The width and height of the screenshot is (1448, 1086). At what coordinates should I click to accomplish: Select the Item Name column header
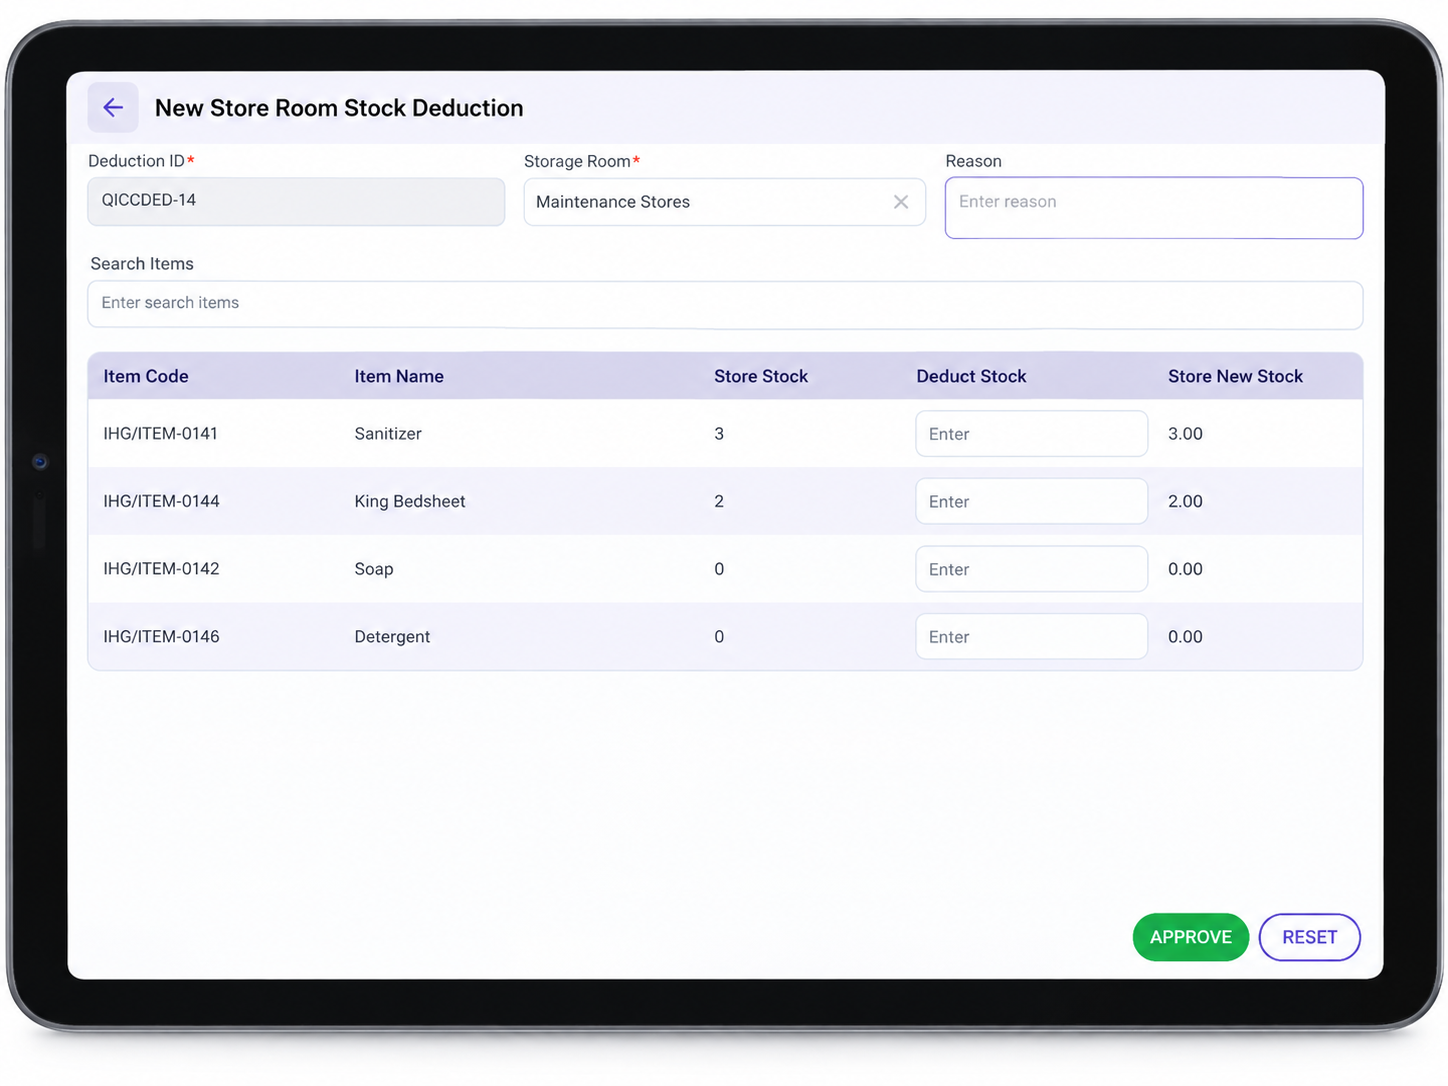click(x=399, y=377)
